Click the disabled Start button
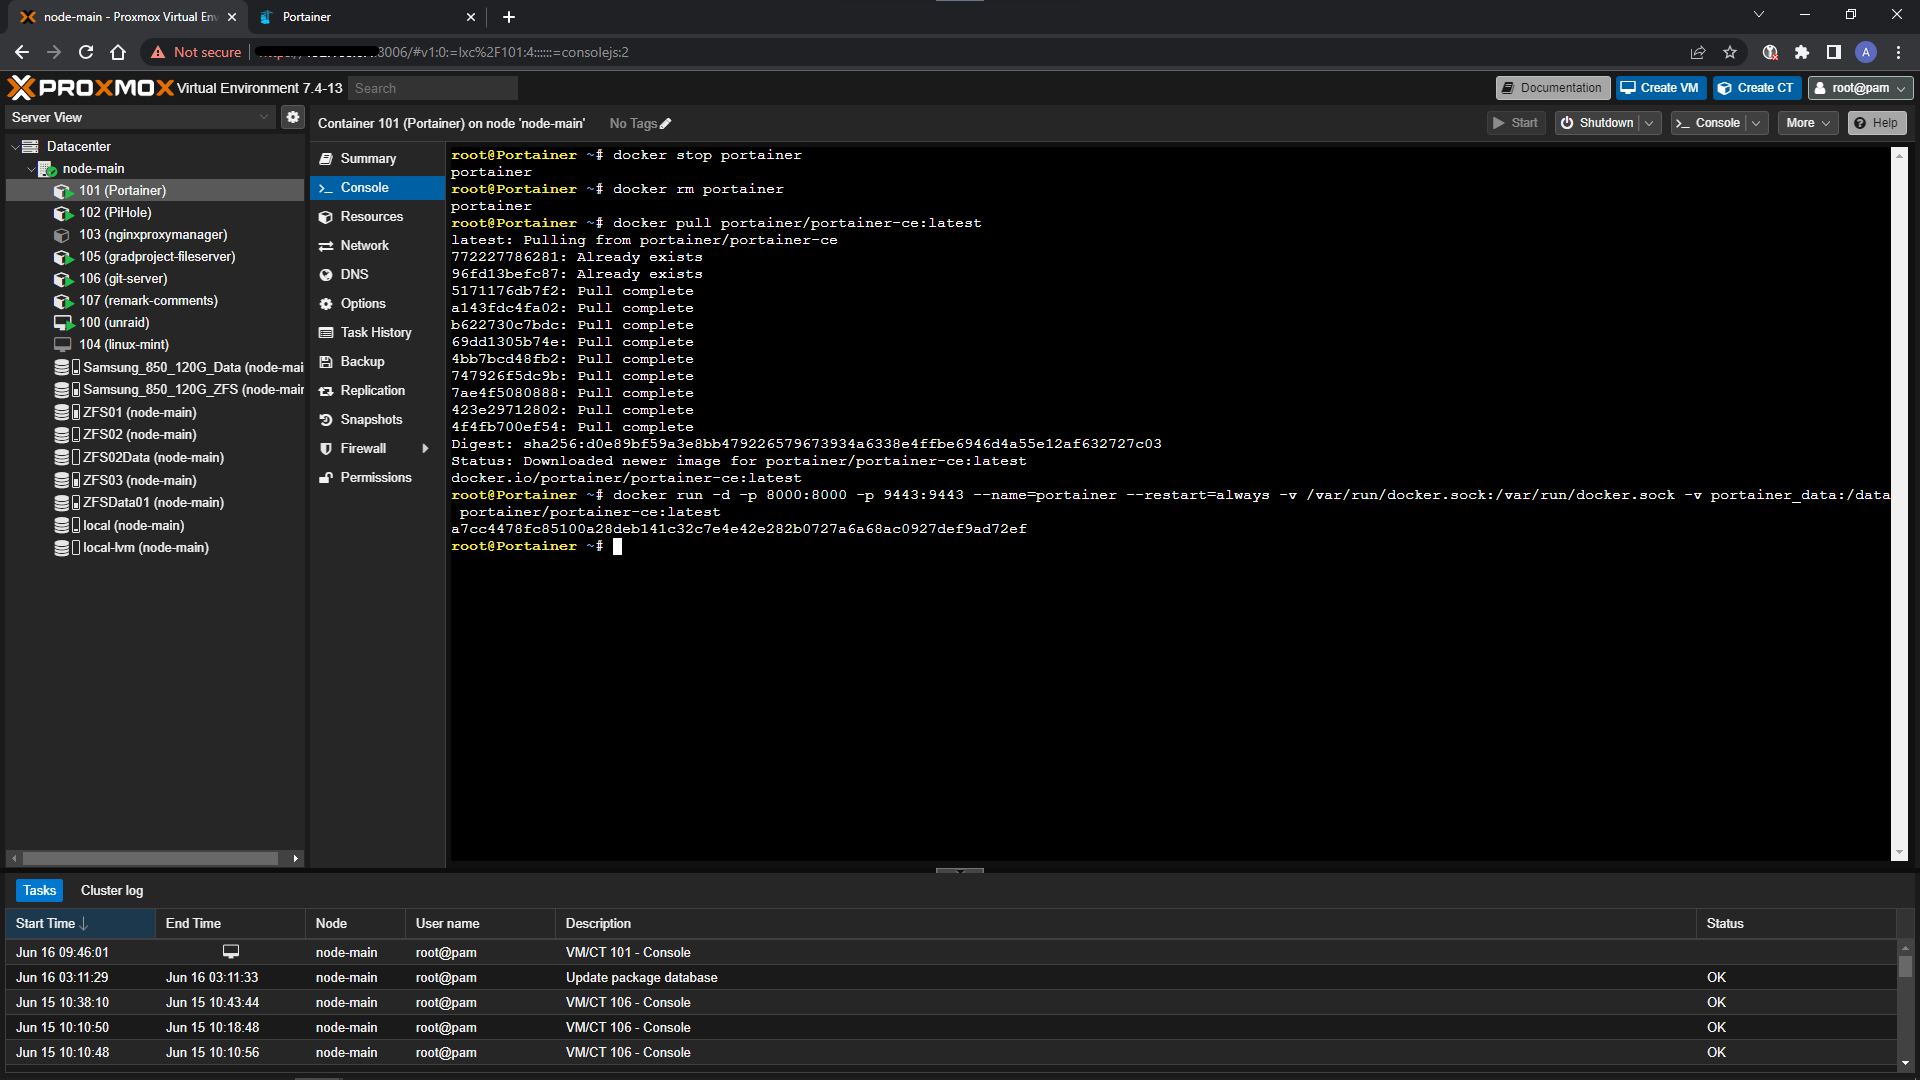The image size is (1920, 1080). click(x=1515, y=123)
